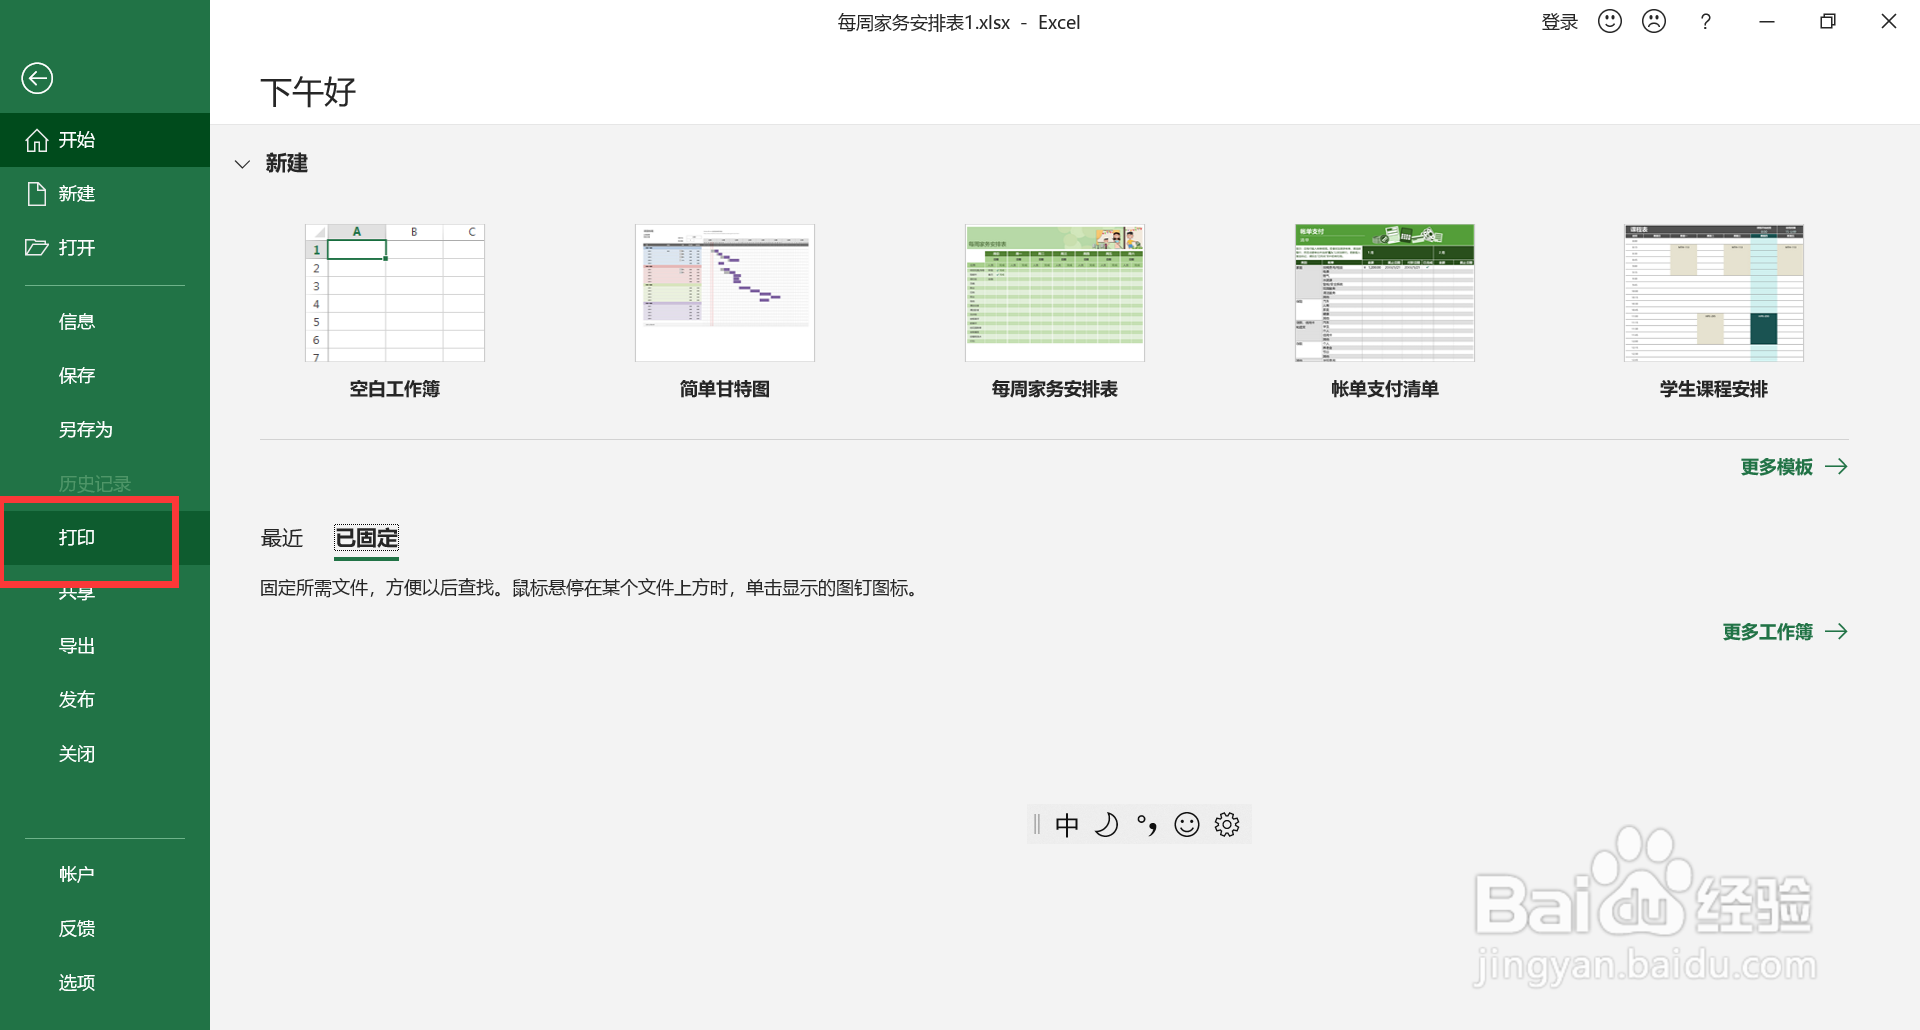Open the 简单甘特图 template thumbnail
The width and height of the screenshot is (1920, 1030).
tap(725, 293)
